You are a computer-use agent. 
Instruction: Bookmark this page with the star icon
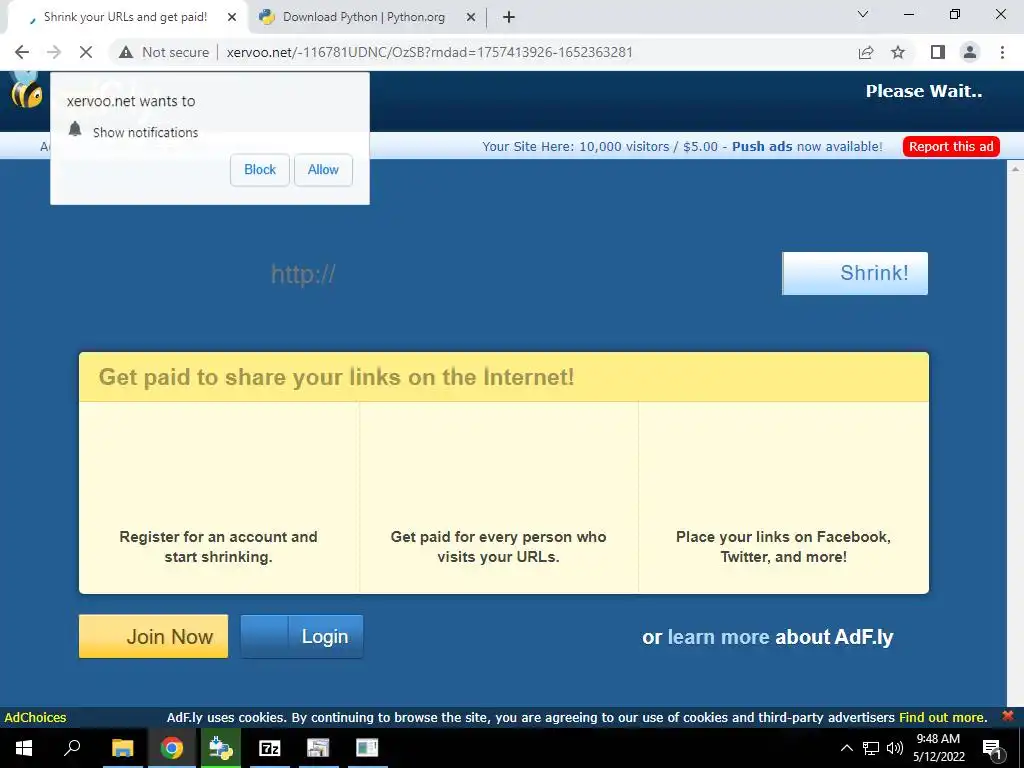[898, 52]
